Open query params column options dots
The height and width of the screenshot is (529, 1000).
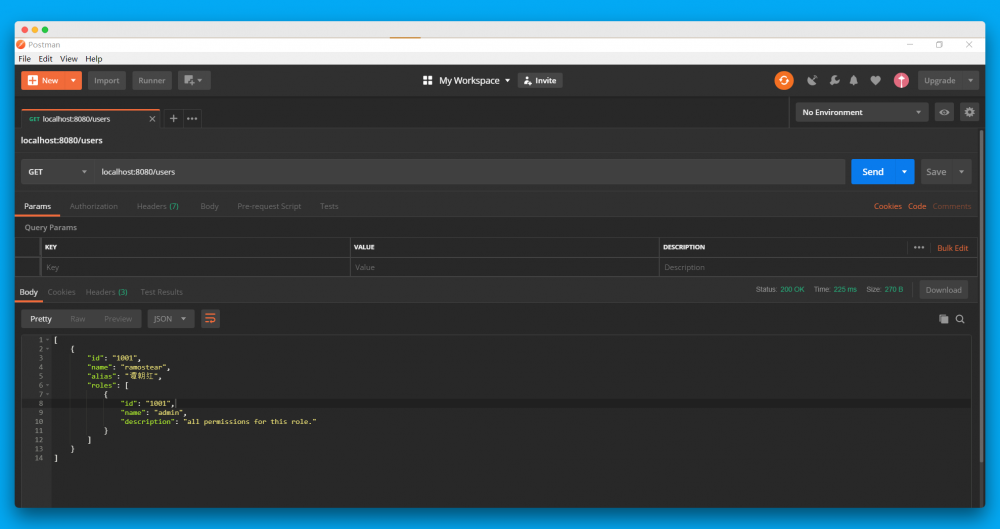click(919, 248)
